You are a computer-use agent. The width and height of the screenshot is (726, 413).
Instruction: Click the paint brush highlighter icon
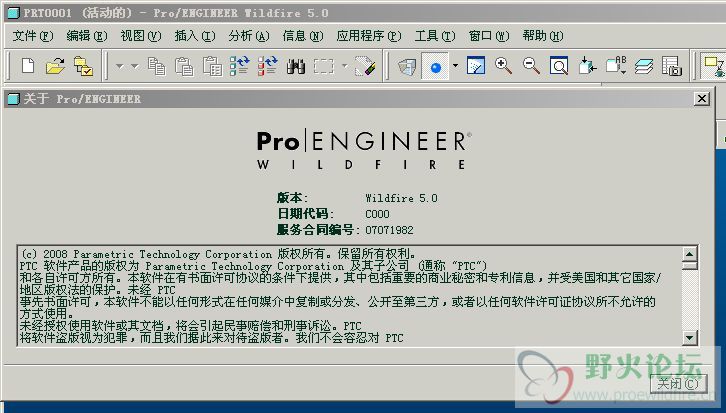(365, 66)
